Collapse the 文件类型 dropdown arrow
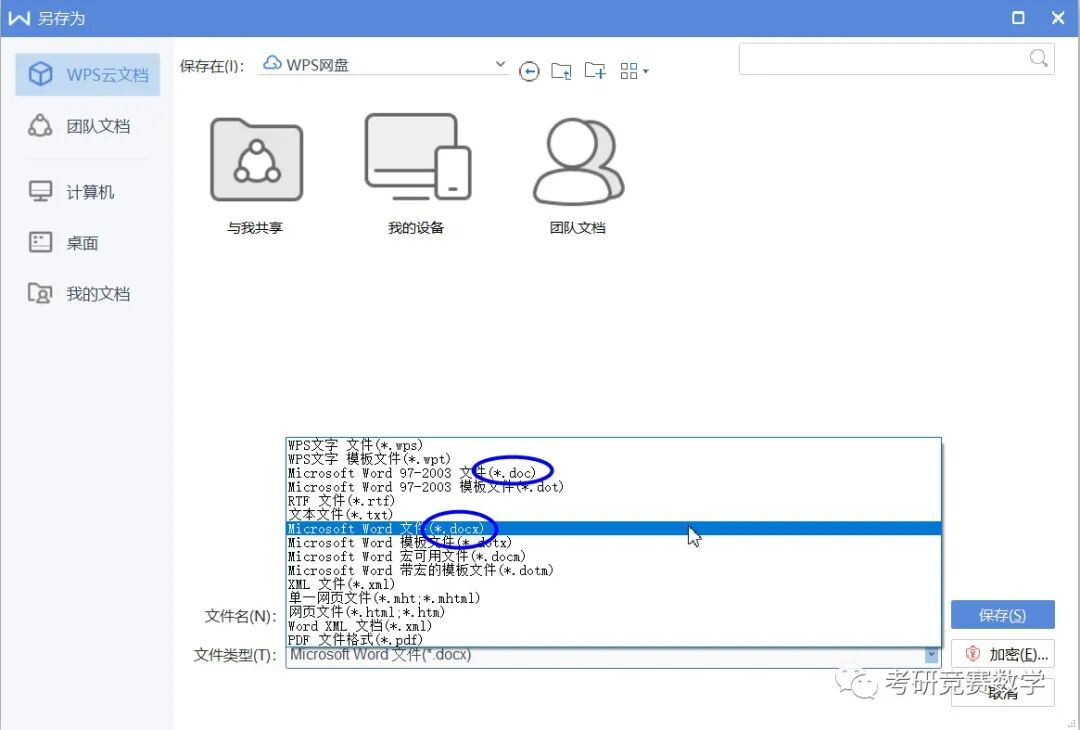The height and width of the screenshot is (730, 1080). point(931,655)
